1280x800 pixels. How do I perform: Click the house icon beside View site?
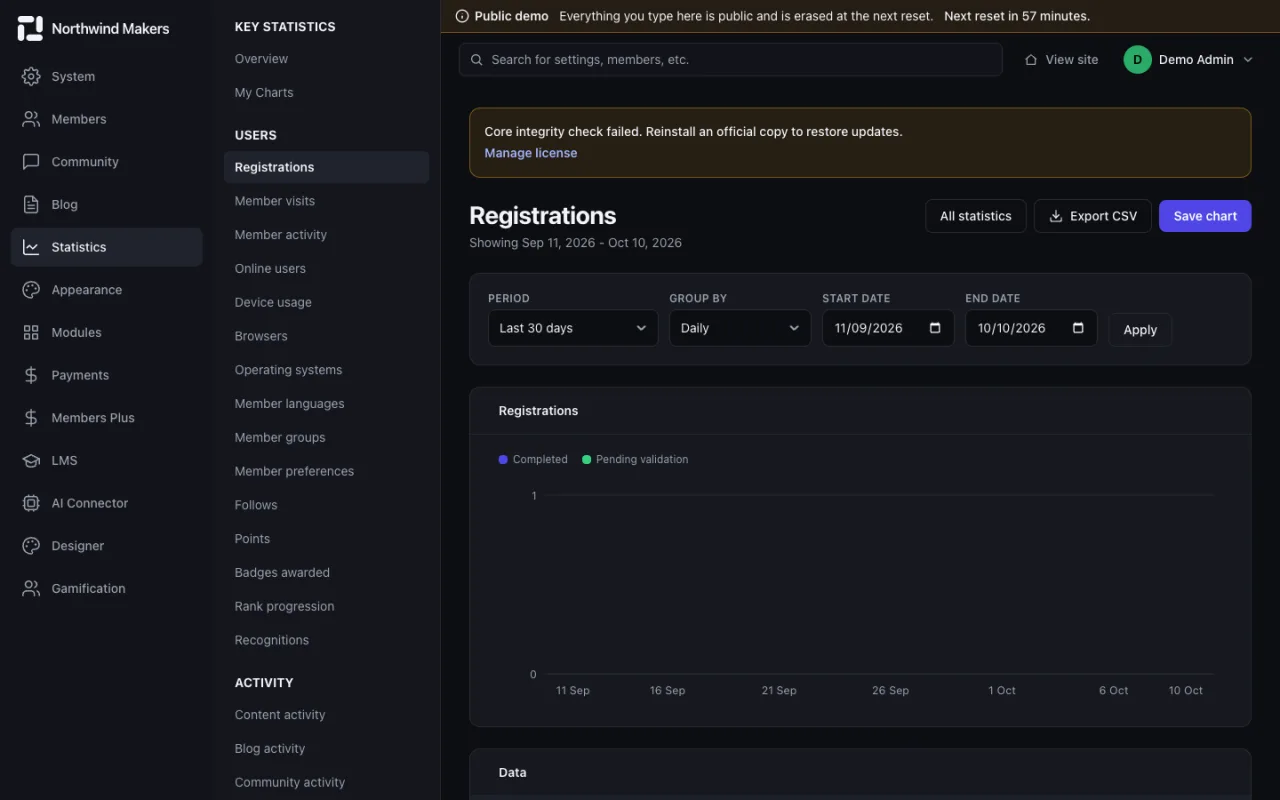(1031, 60)
